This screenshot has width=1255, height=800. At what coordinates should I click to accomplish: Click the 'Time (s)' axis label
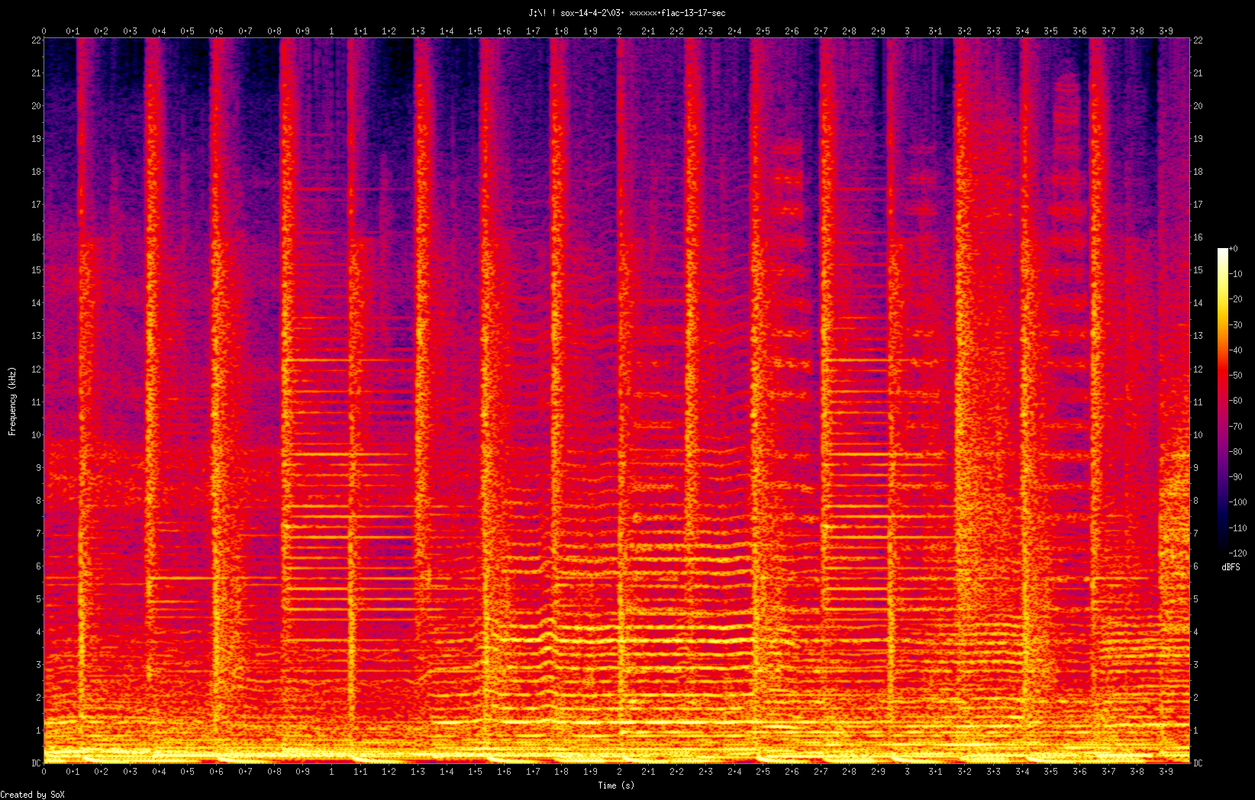pos(616,786)
